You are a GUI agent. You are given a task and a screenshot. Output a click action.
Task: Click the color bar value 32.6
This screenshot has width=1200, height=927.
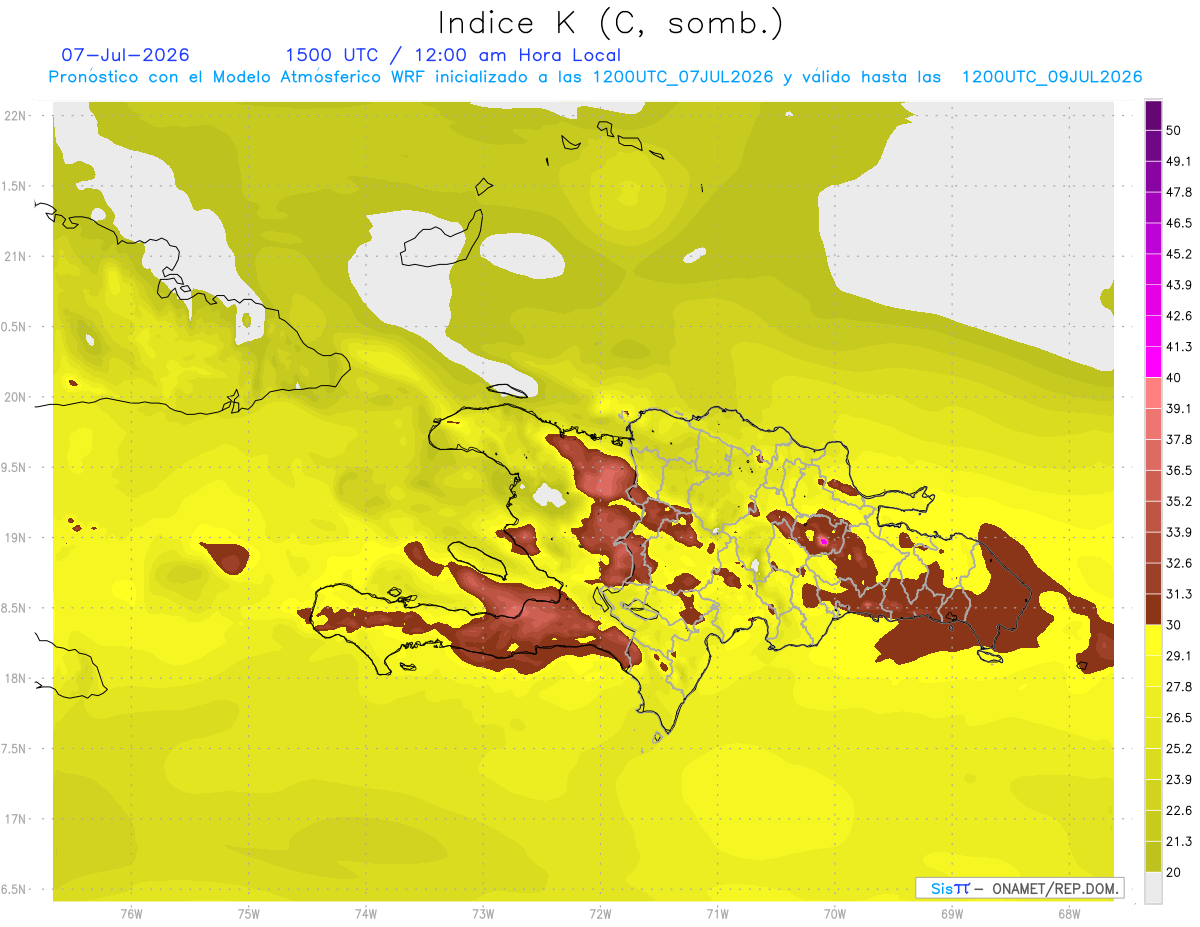click(x=1179, y=563)
